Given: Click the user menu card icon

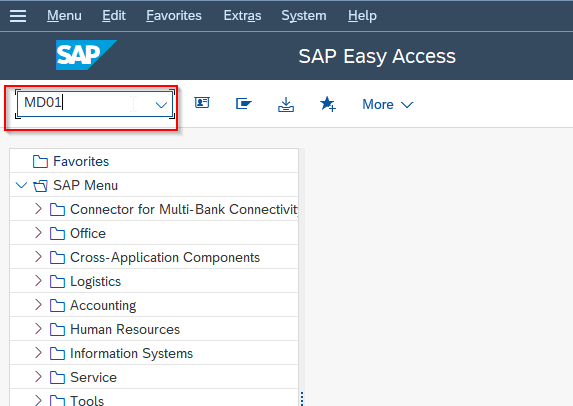Looking at the screenshot, I should click(x=202, y=103).
